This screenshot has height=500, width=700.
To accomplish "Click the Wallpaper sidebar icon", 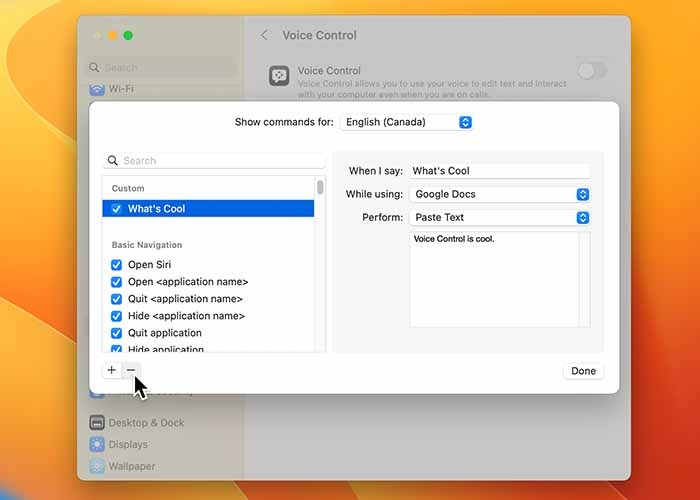I will 97,466.
